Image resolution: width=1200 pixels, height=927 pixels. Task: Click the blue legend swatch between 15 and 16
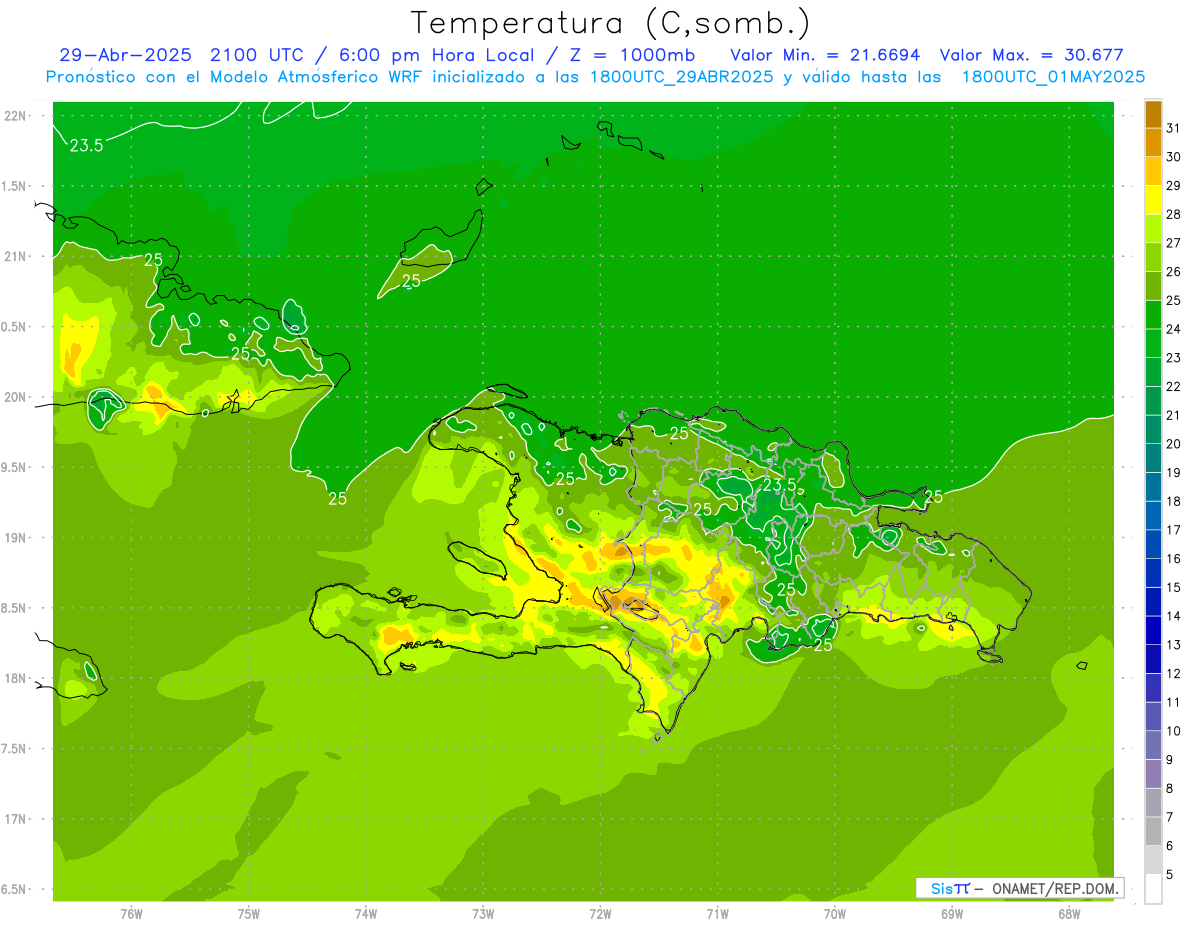point(1153,573)
